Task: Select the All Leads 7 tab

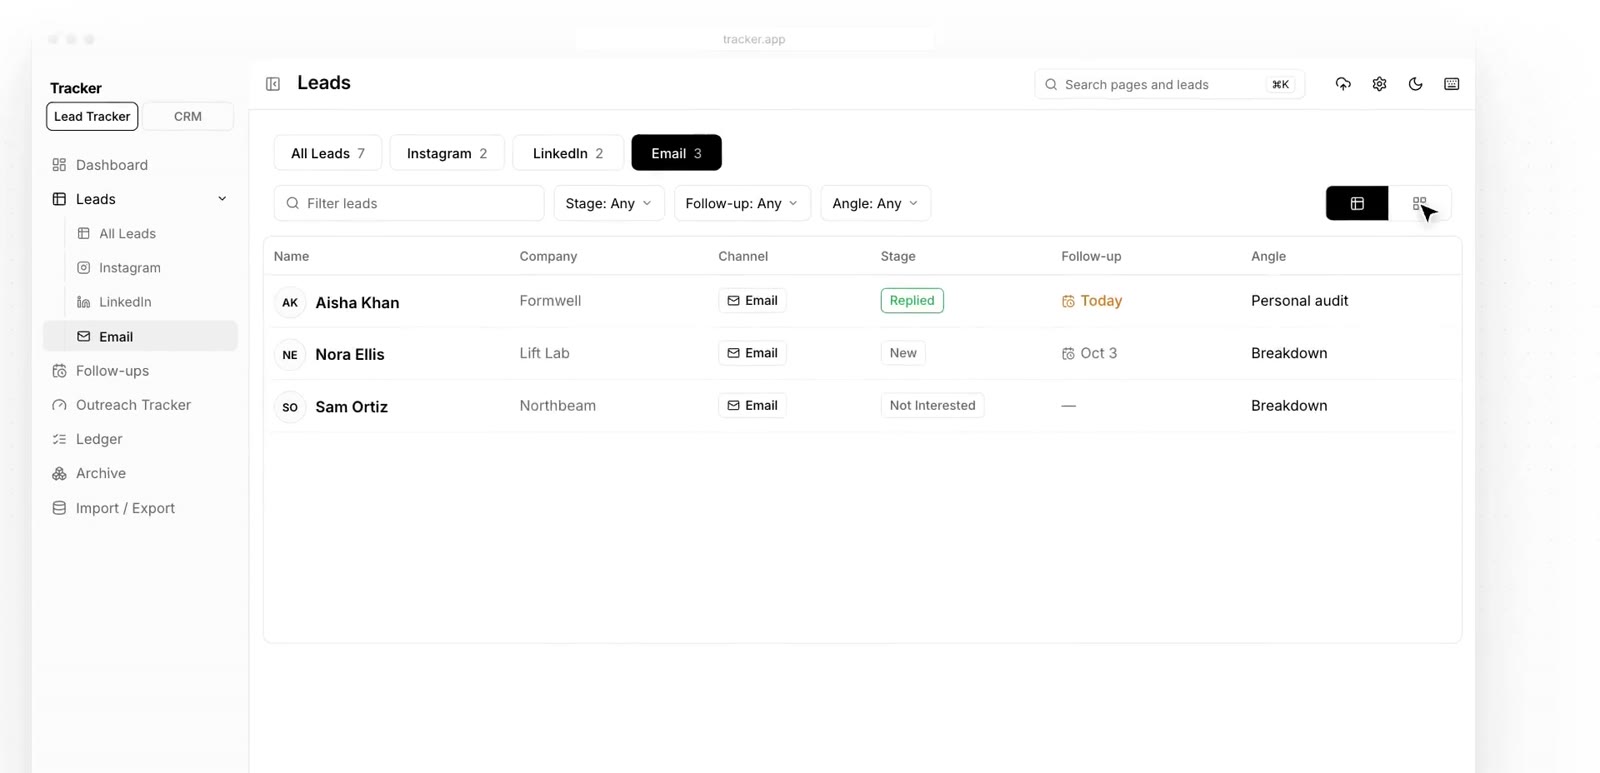Action: pyautogui.click(x=328, y=153)
